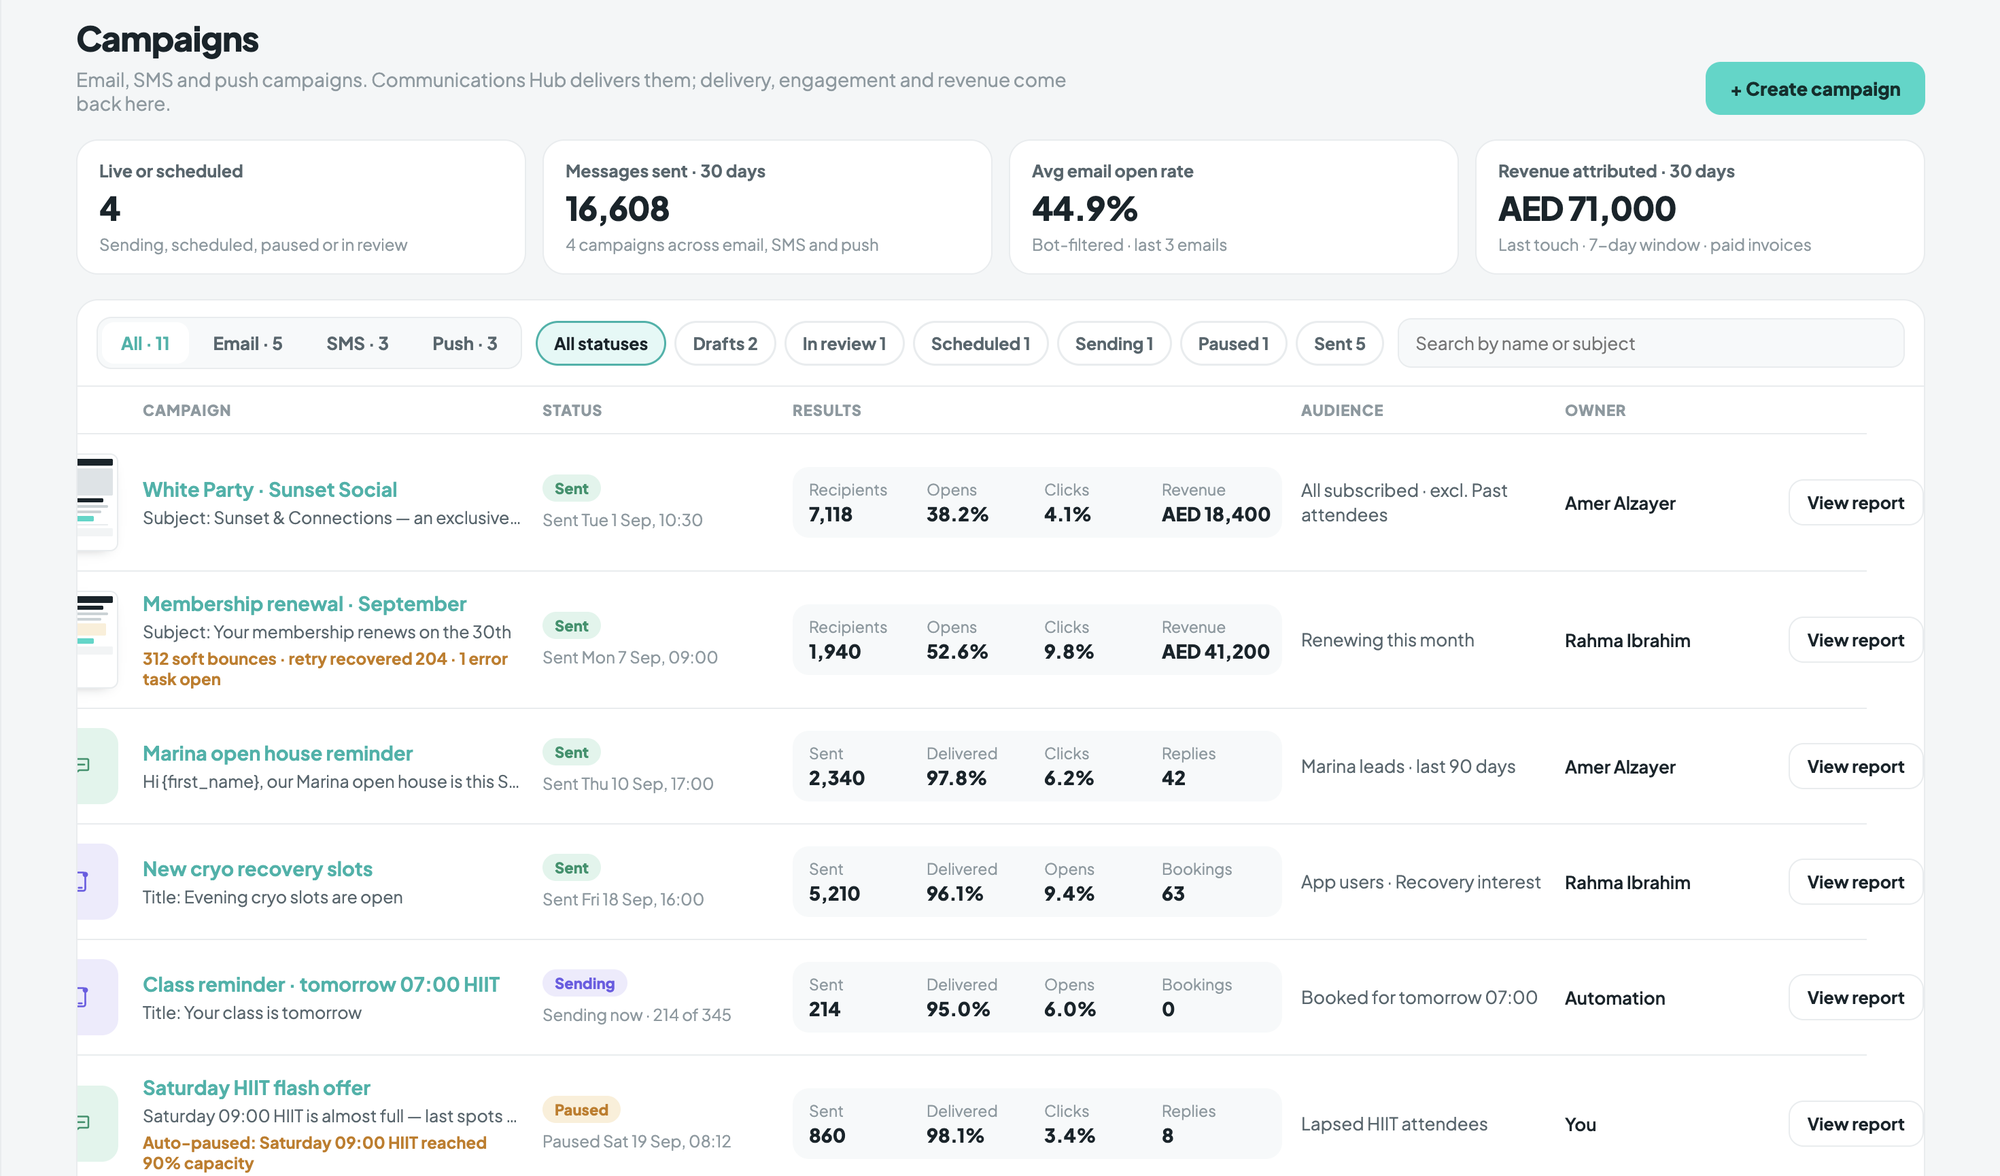Click SMS icon for Marina open house reminder
This screenshot has height=1176, width=2000.
pyautogui.click(x=97, y=766)
